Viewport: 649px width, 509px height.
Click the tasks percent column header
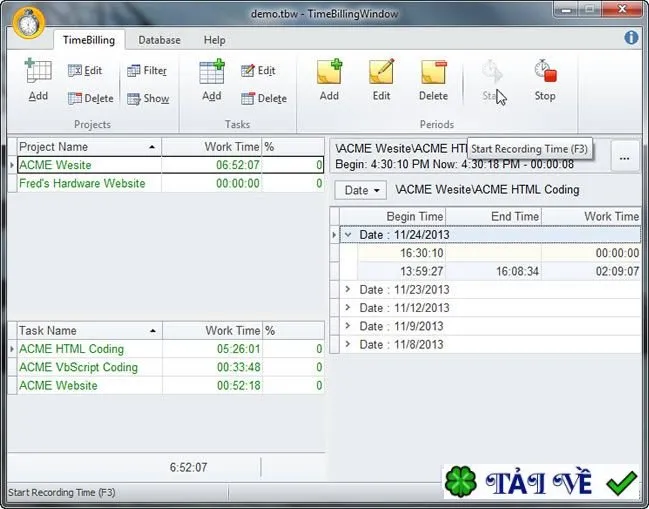pos(293,331)
